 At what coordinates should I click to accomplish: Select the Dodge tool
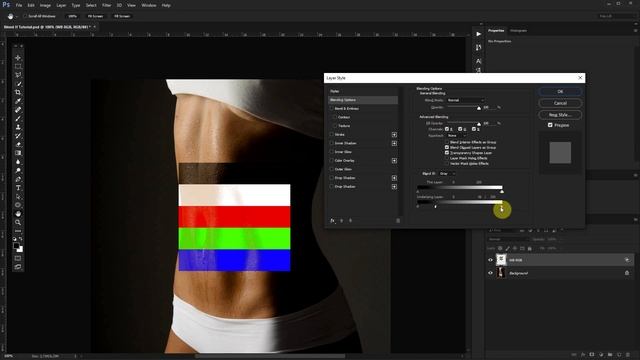click(x=18, y=170)
